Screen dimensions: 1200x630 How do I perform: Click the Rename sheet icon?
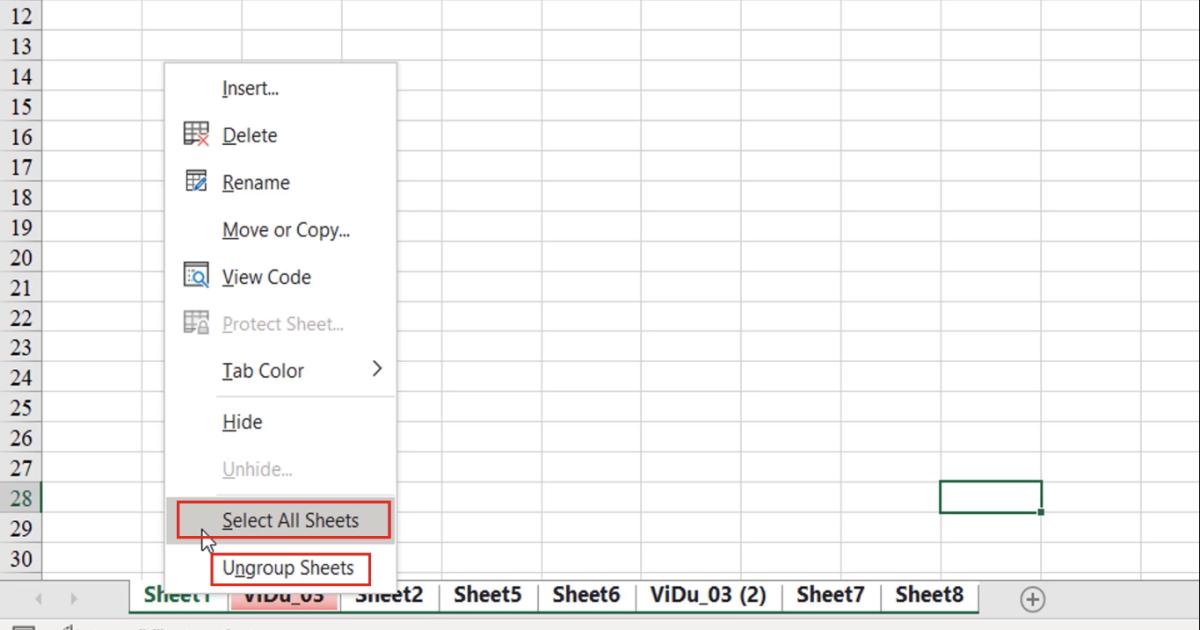pos(197,182)
